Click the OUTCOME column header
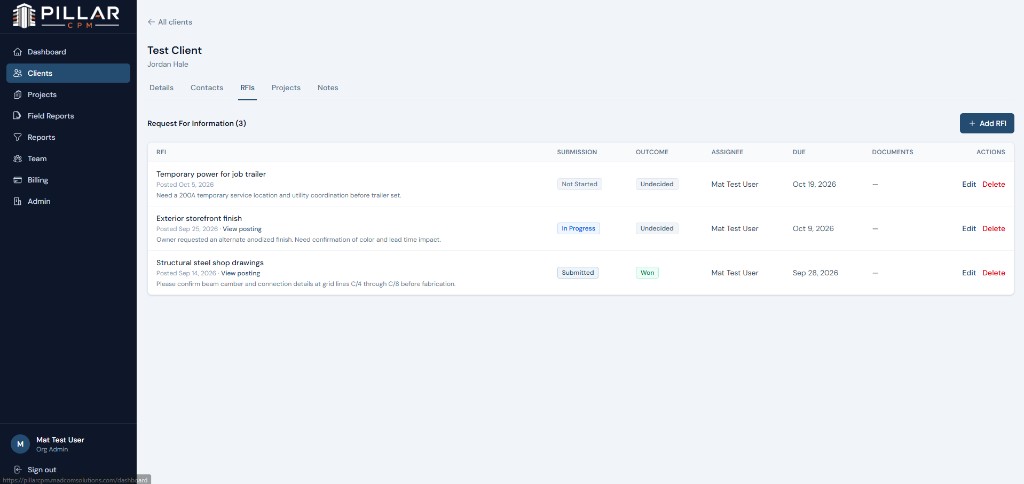This screenshot has width=1024, height=484. pyautogui.click(x=652, y=152)
